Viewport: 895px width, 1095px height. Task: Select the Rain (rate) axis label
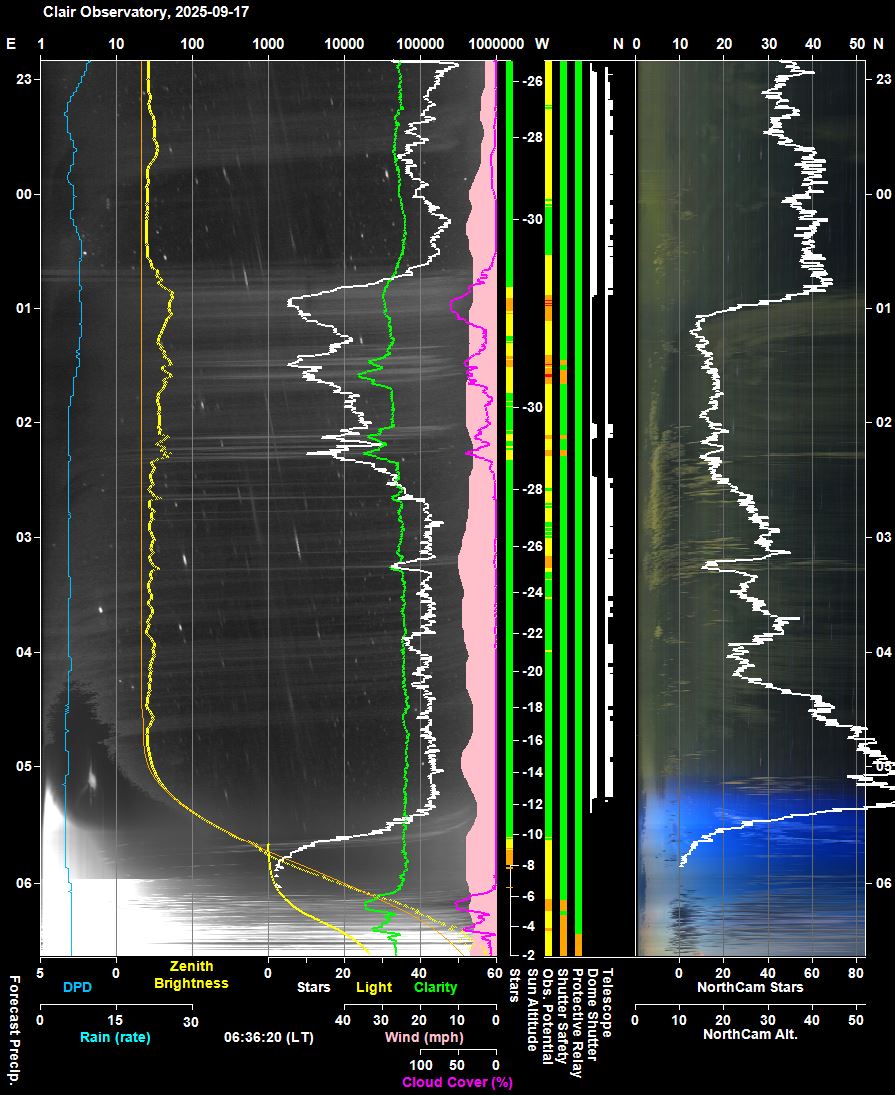coord(115,1037)
